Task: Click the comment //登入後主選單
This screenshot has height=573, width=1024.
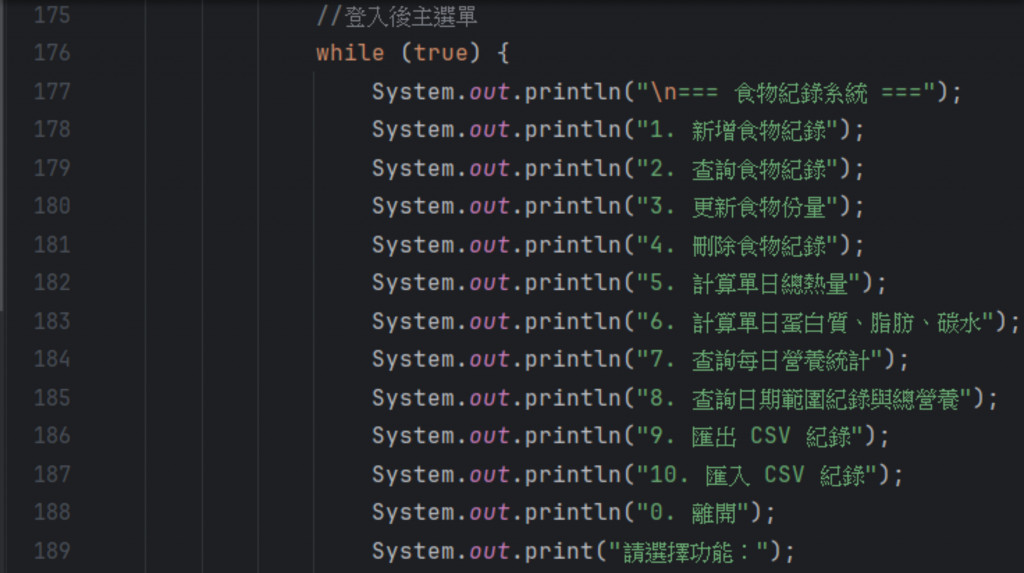Action: tap(396, 16)
